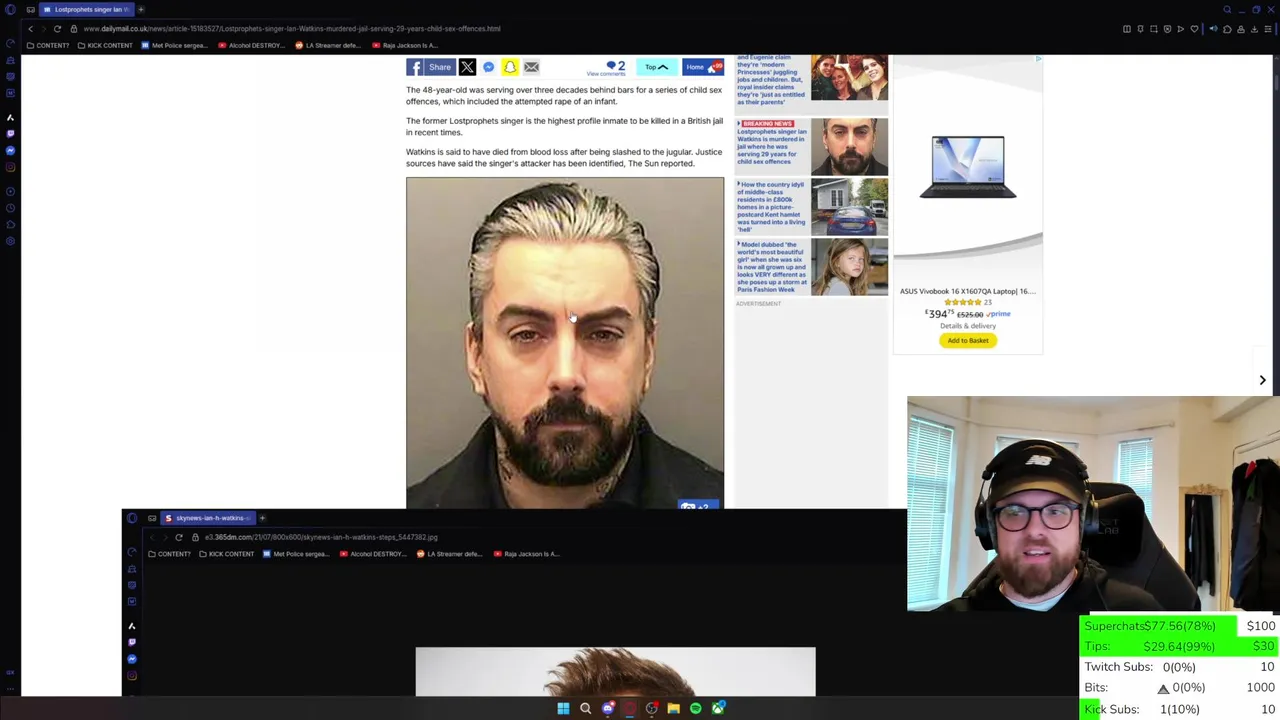Screen dimensions: 1280x720
Task: Click the Daily Mail address bar URL
Action: coord(292,29)
